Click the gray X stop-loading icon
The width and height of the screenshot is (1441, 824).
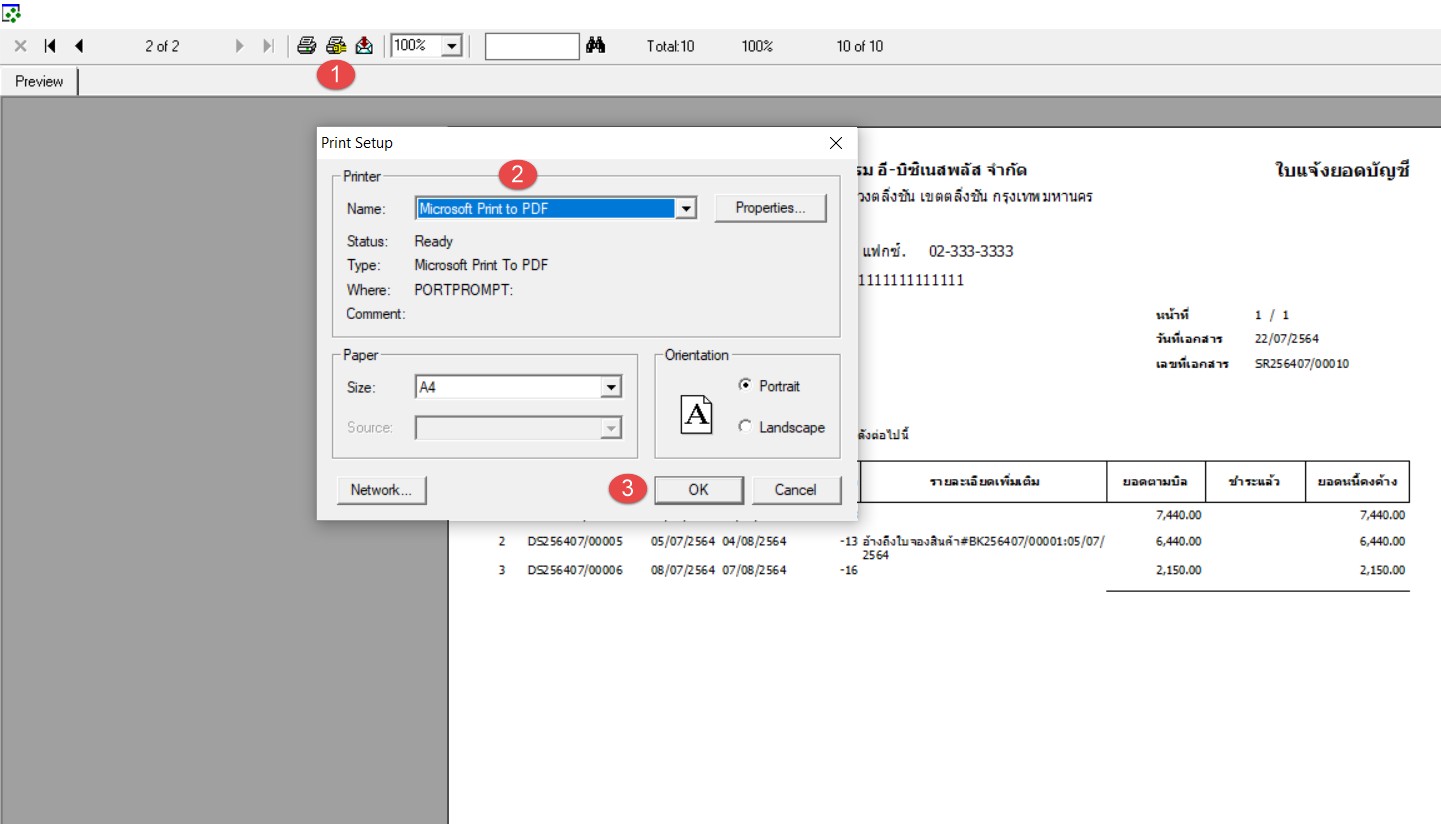pyautogui.click(x=20, y=46)
